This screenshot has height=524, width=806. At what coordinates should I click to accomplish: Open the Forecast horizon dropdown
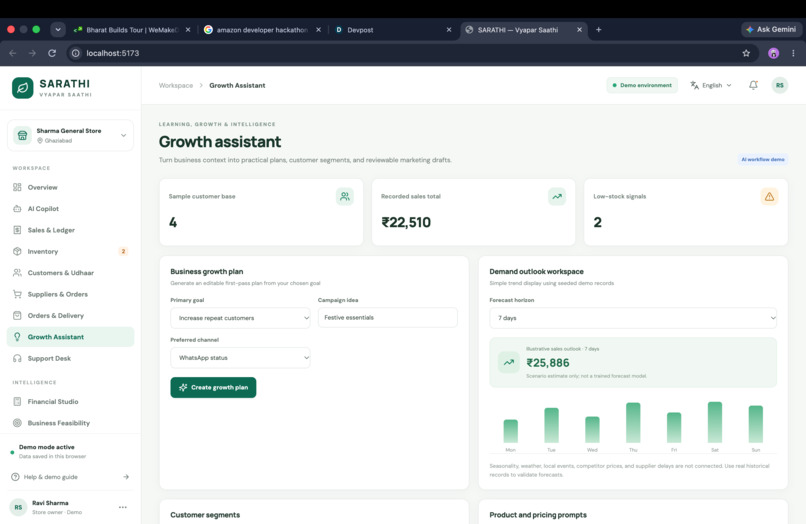coord(633,318)
